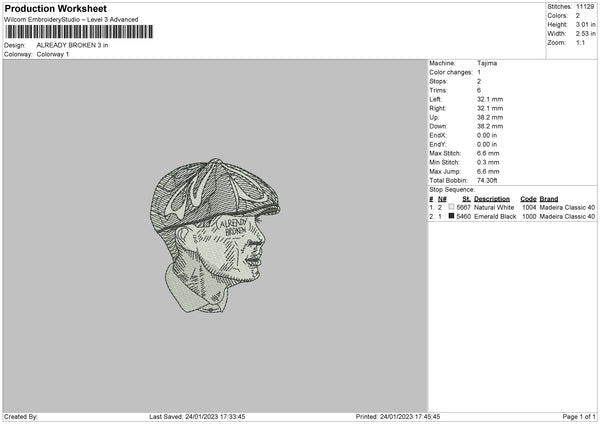The height and width of the screenshot is (424, 600).
Task: Click the Emerald Black color swatch
Action: (x=452, y=216)
